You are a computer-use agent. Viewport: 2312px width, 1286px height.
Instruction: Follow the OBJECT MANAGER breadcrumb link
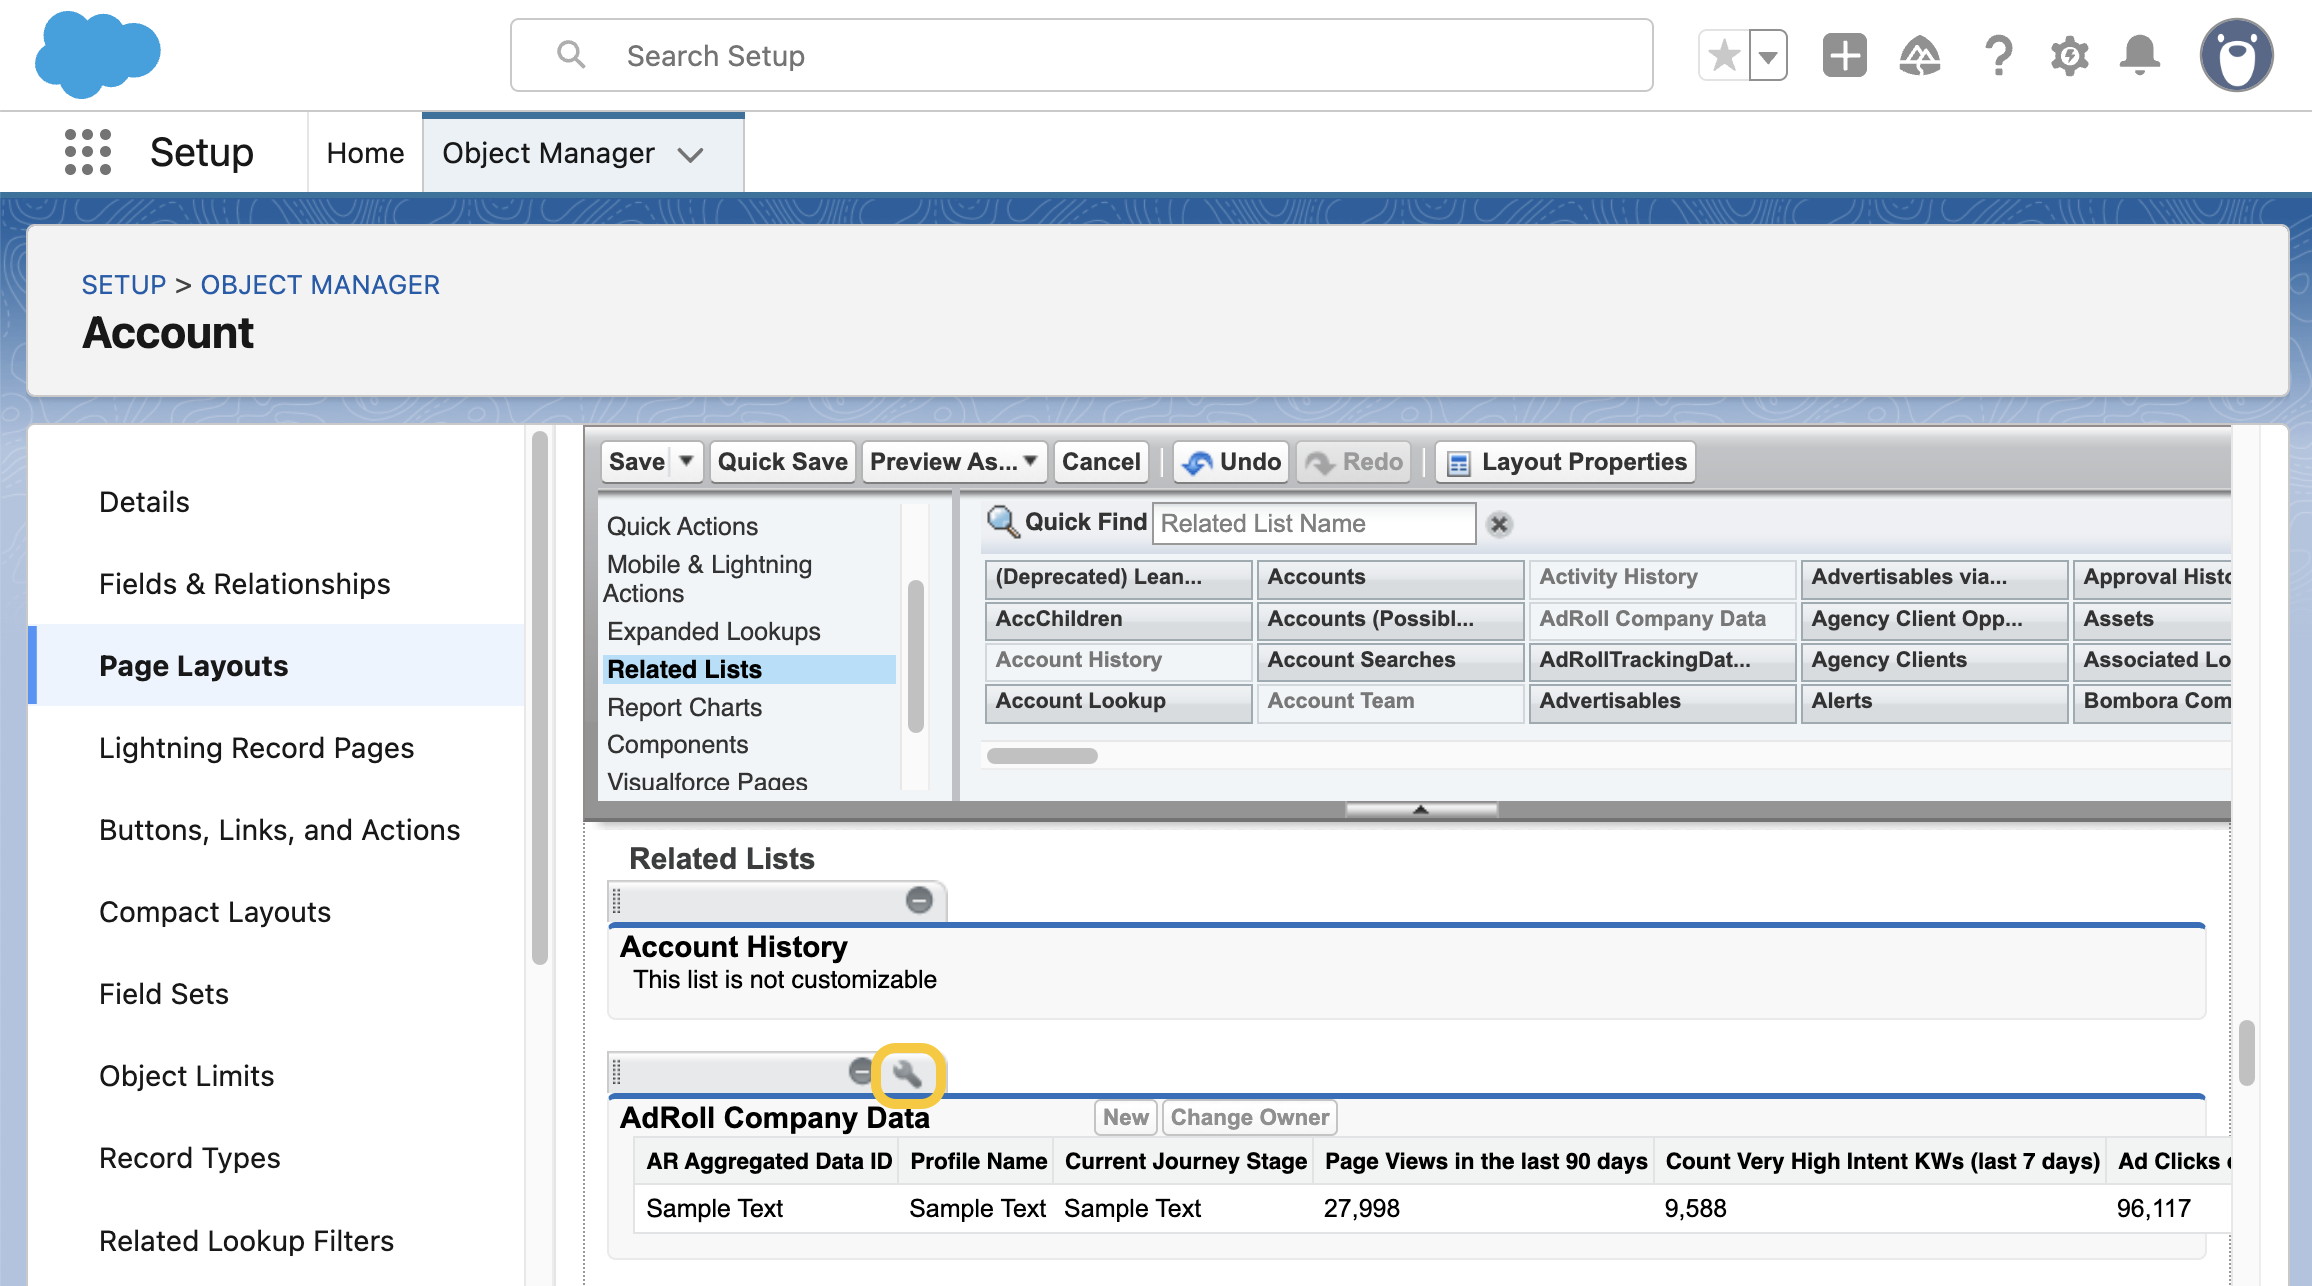point(320,285)
